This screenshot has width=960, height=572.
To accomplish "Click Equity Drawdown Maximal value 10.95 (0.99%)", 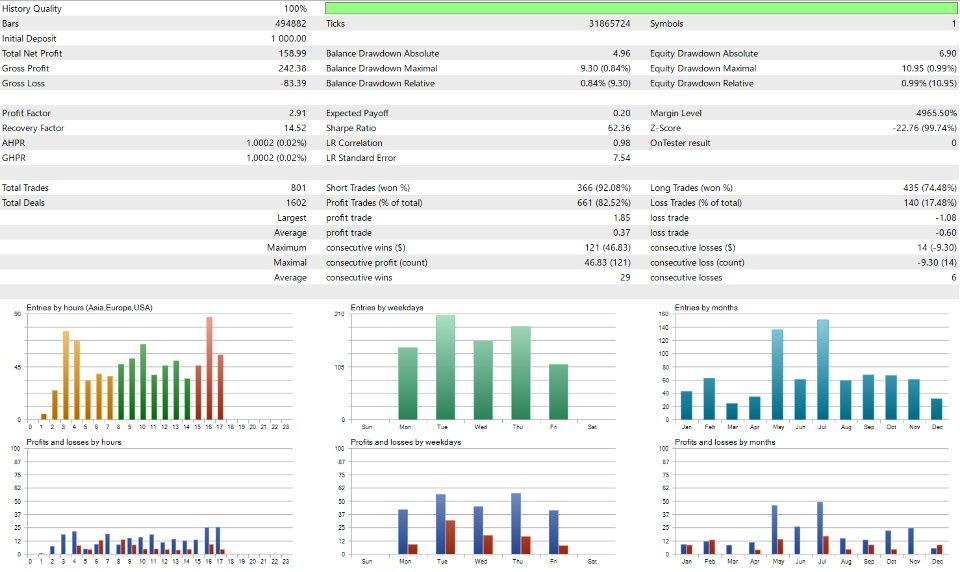I will [x=929, y=69].
